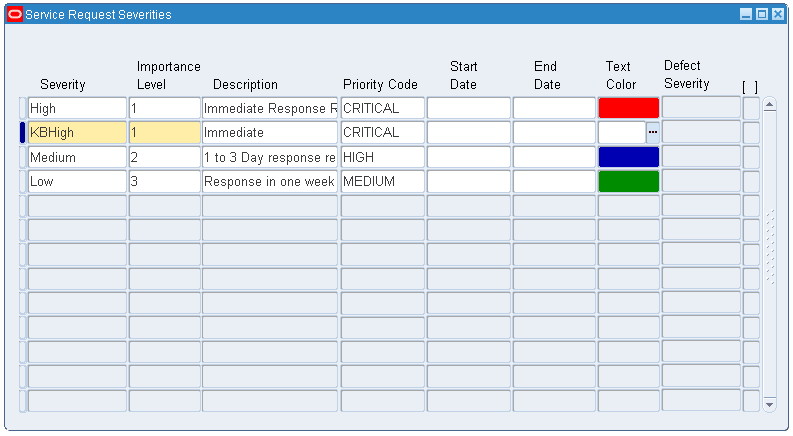The width and height of the screenshot is (793, 436).
Task: Close the Service Request Severities window
Action: click(x=778, y=14)
